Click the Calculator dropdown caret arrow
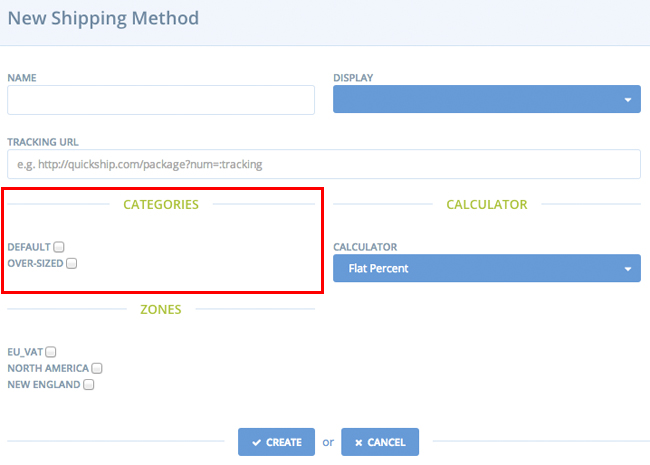The width and height of the screenshot is (650, 465). pos(628,269)
